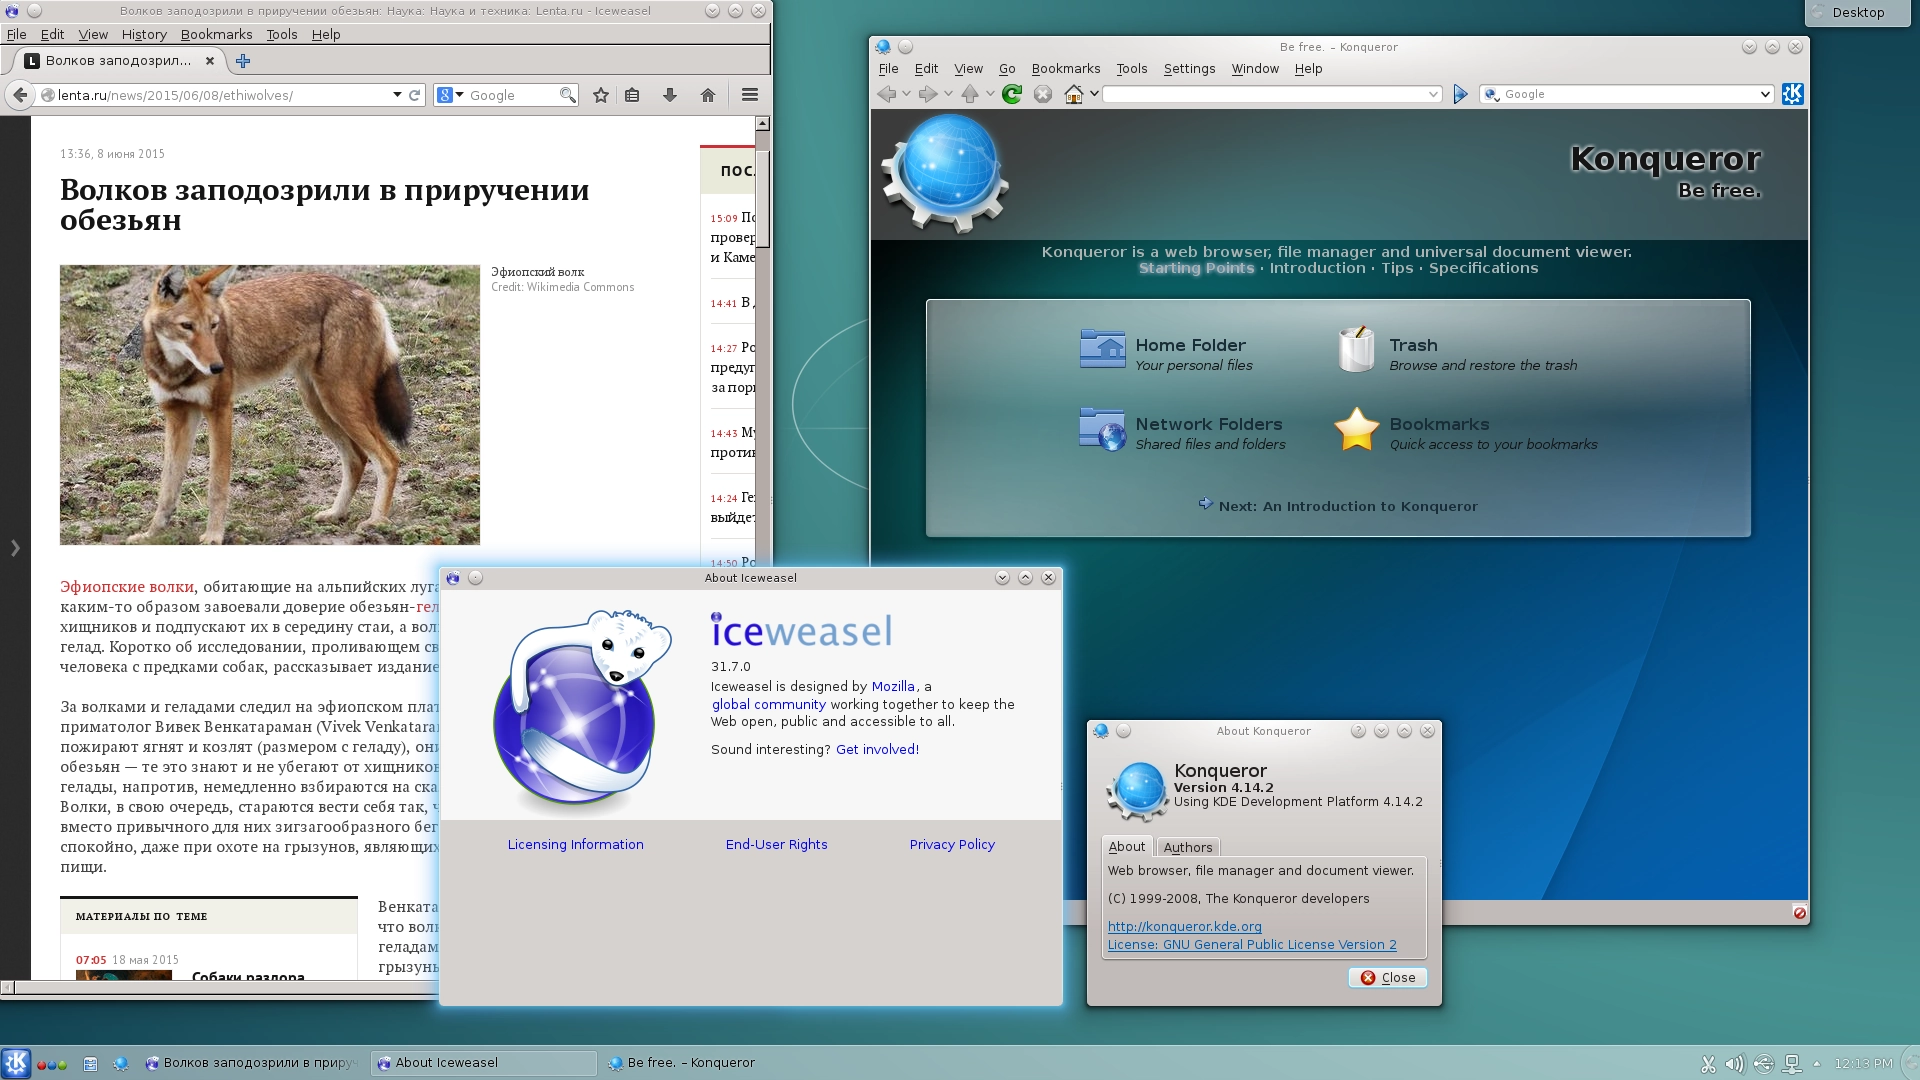The height and width of the screenshot is (1080, 1920).
Task: Stop loading in Konqueror
Action: click(1043, 94)
